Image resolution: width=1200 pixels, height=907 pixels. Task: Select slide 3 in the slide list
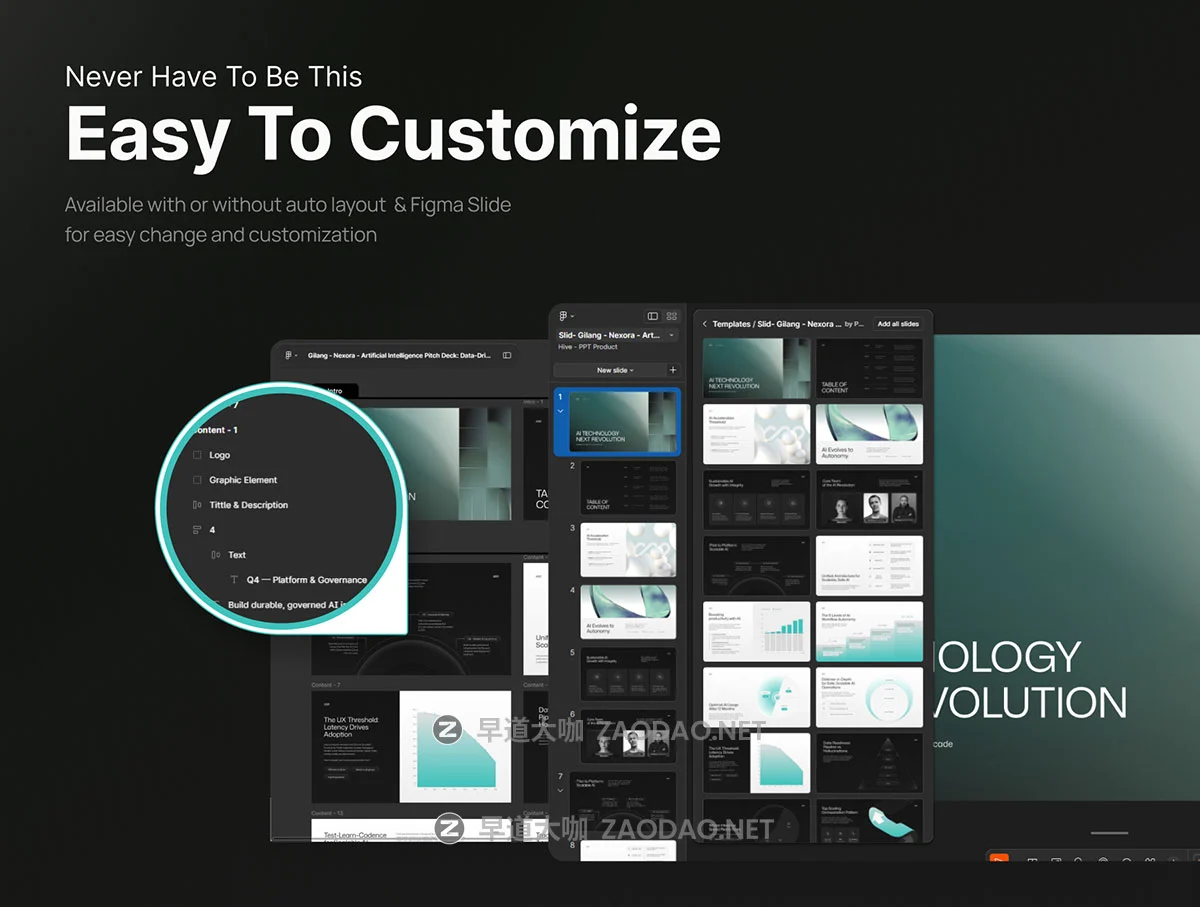point(628,549)
